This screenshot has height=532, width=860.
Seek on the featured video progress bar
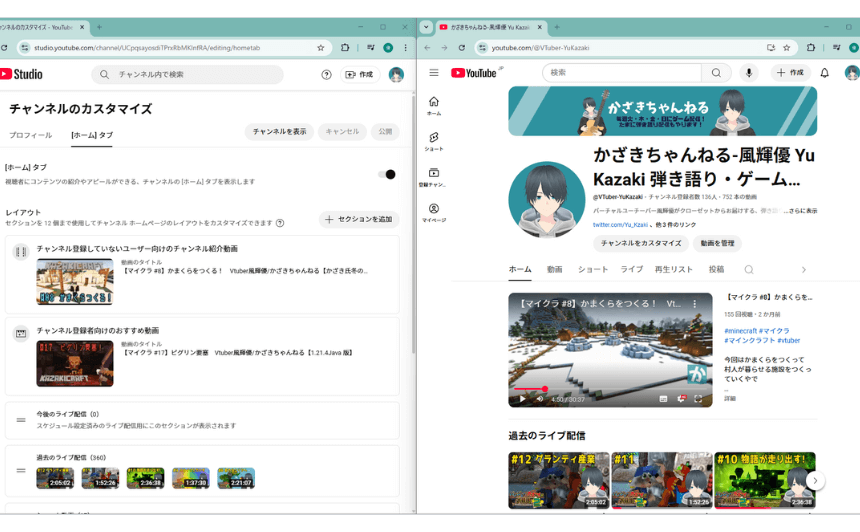coord(610,389)
